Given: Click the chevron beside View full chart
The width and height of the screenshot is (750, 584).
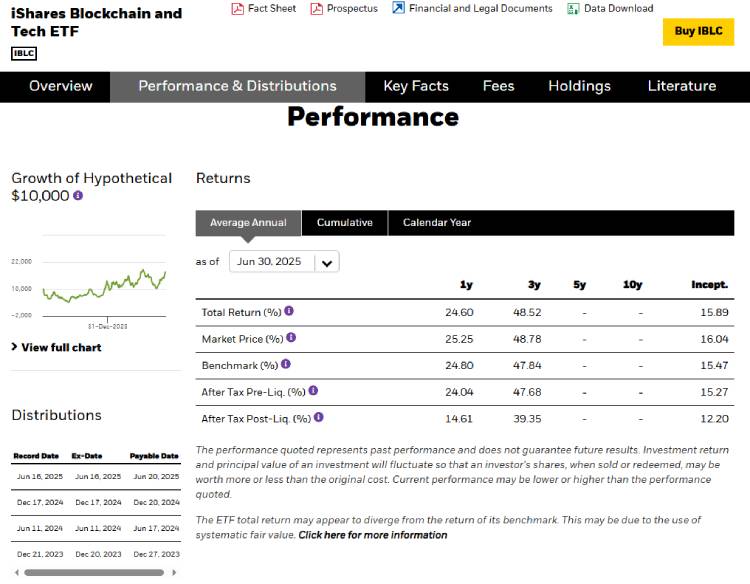Looking at the screenshot, I should point(14,347).
